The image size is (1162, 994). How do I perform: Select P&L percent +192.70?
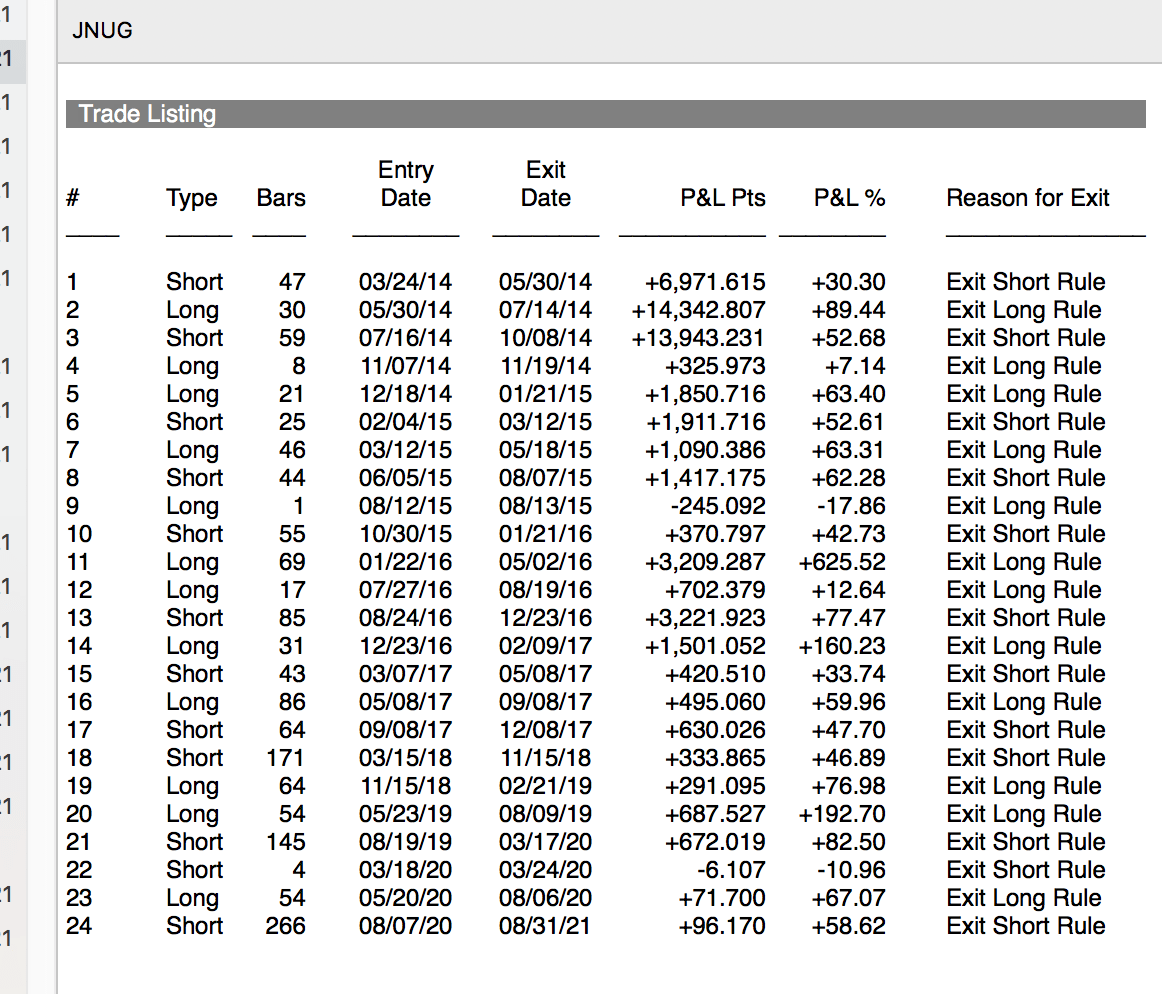point(842,815)
